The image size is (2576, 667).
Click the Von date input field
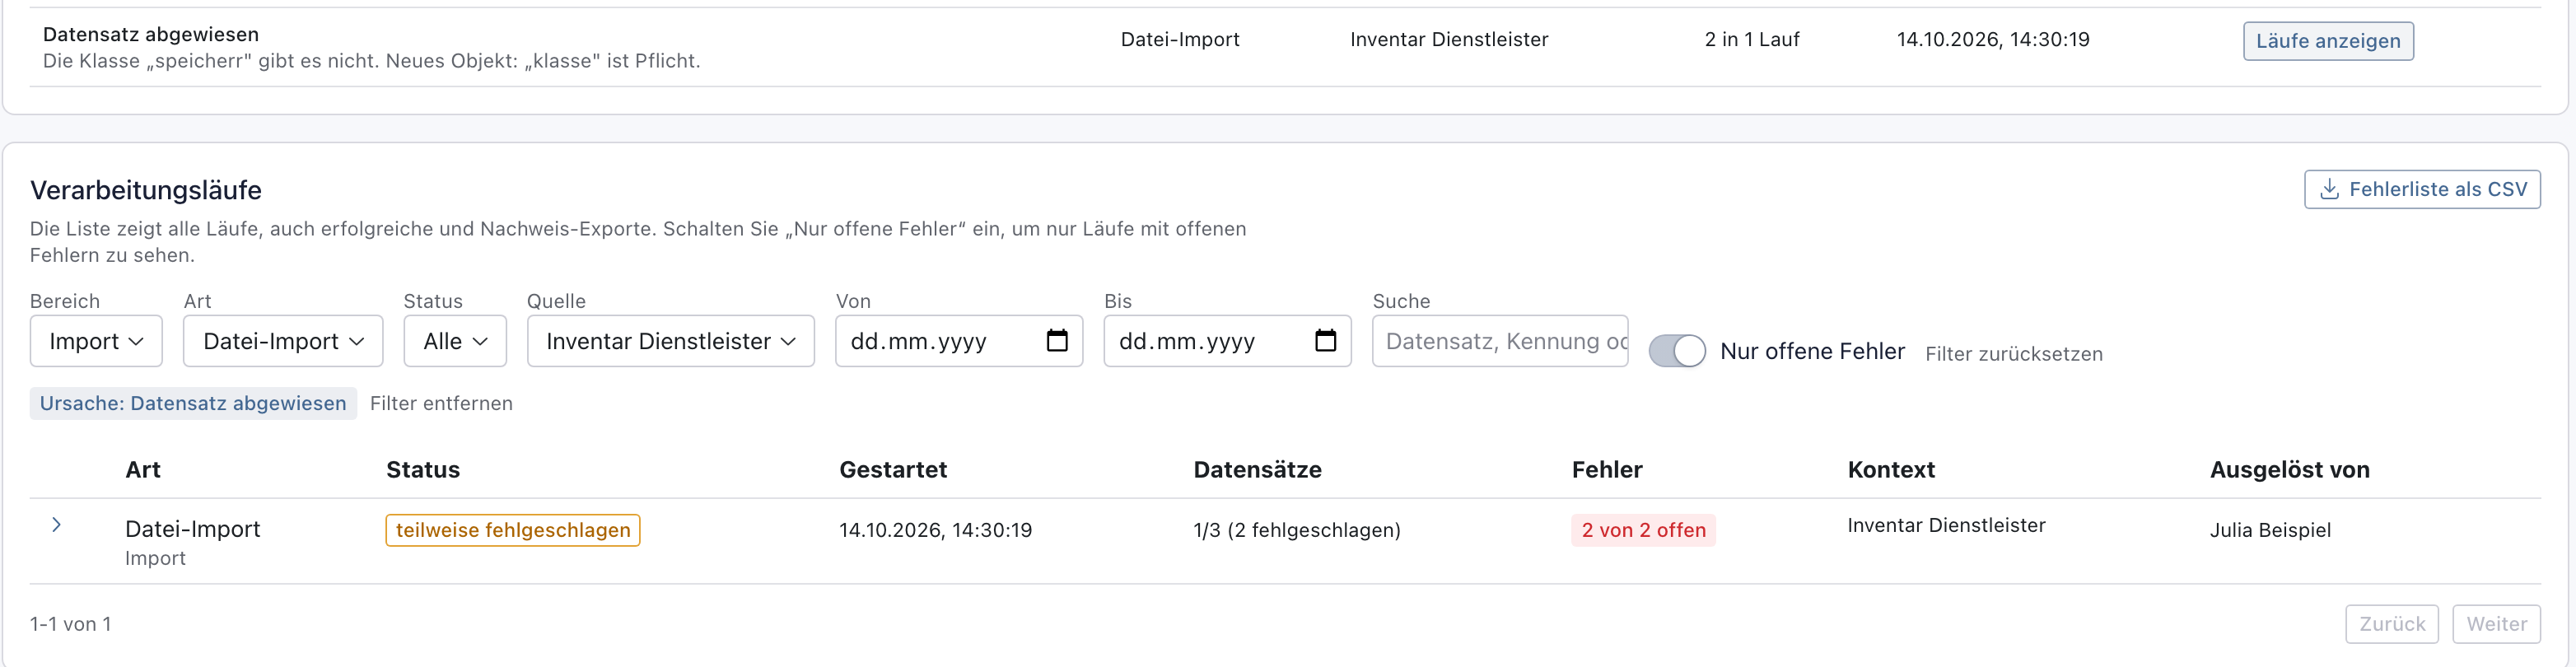click(959, 341)
